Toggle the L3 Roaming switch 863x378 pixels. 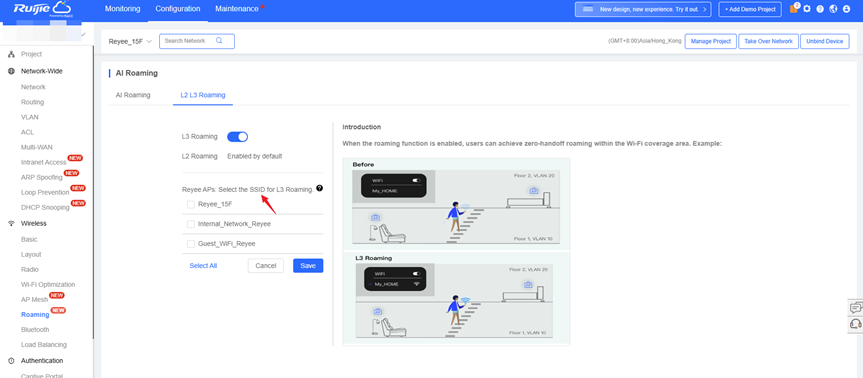pyautogui.click(x=238, y=136)
